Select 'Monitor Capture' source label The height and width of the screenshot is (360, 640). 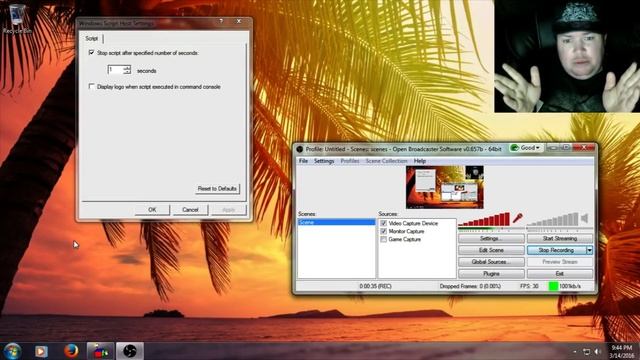[x=406, y=231]
